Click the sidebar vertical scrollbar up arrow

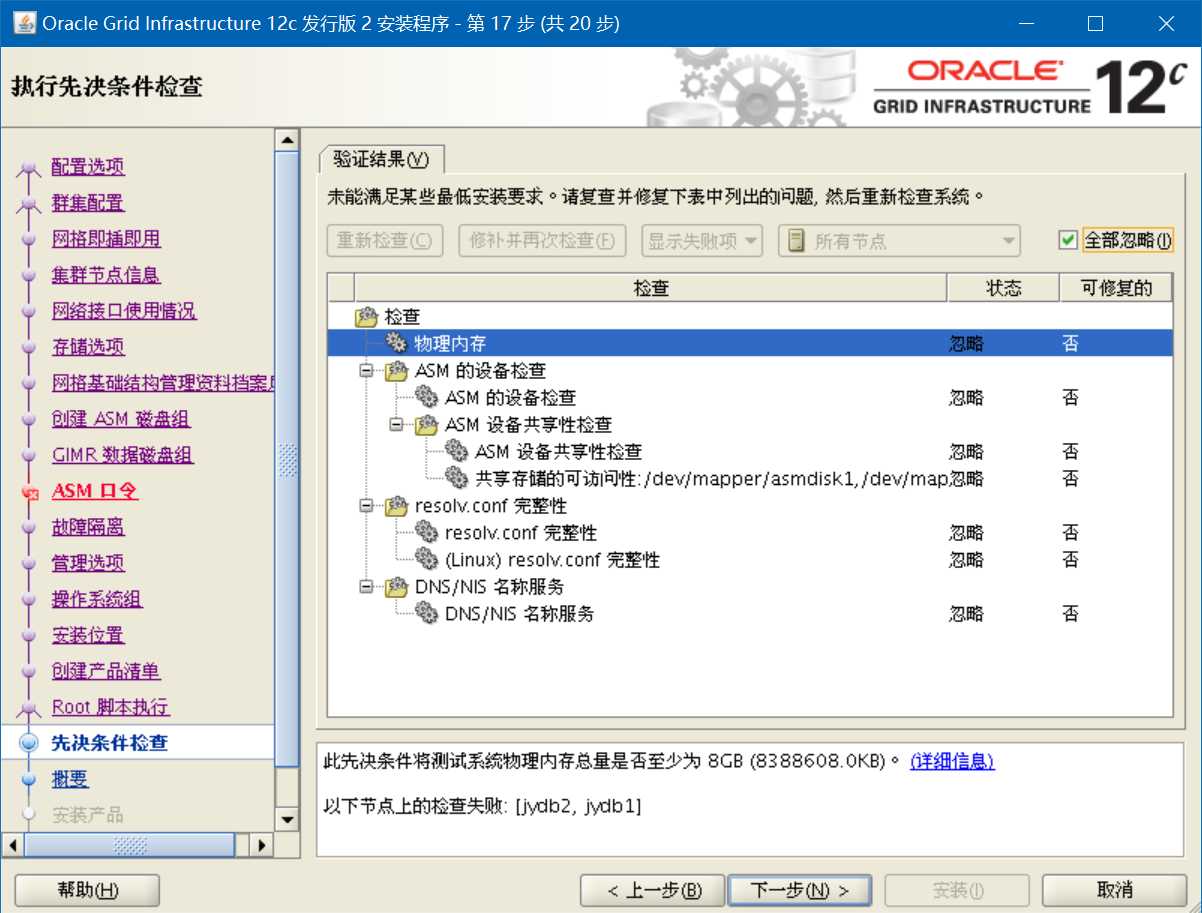287,139
